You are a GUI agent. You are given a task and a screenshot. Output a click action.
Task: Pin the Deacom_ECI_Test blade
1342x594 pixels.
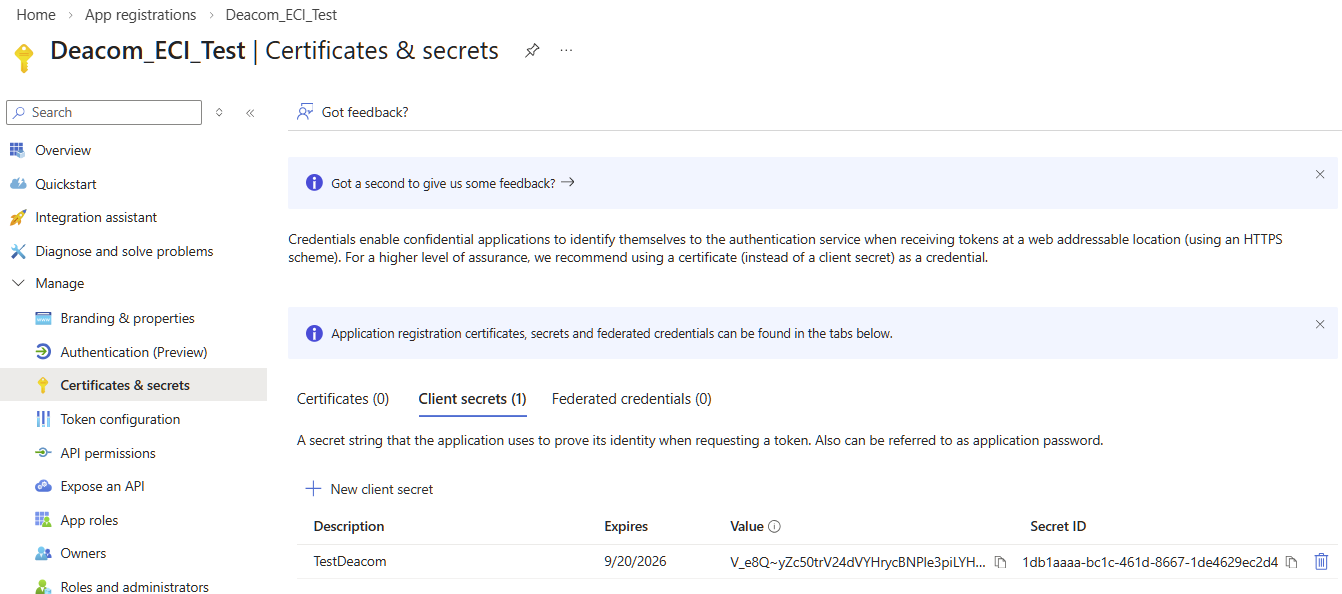(532, 51)
